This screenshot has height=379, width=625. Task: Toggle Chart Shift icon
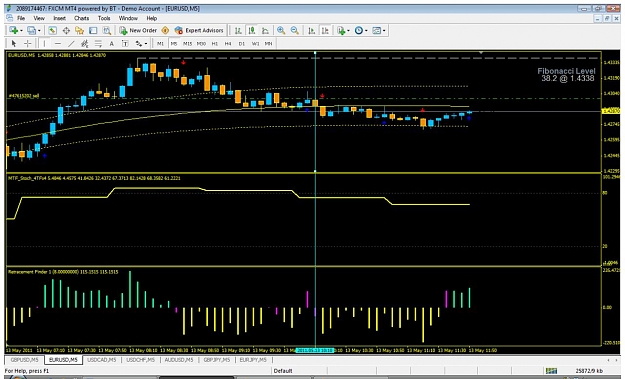(x=325, y=31)
